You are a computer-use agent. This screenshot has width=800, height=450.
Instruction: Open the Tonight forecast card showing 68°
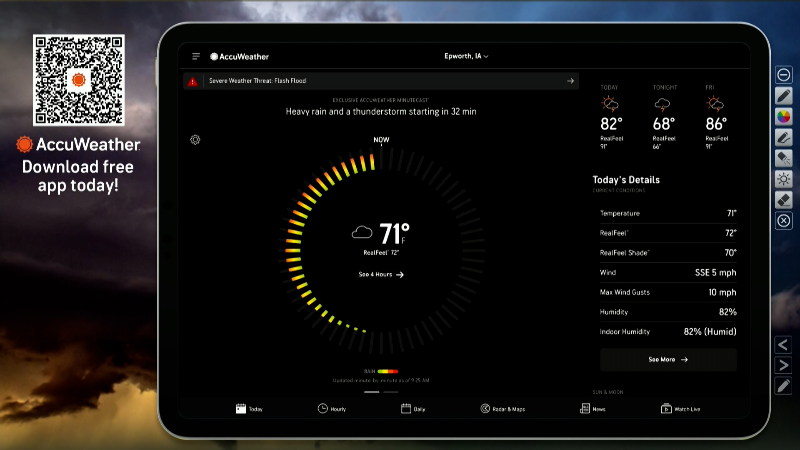click(x=664, y=117)
